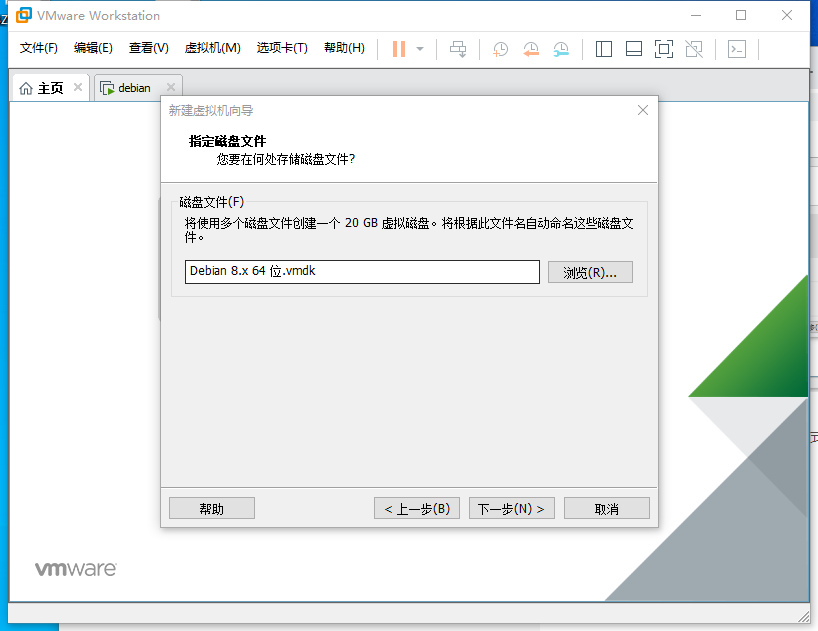Select the Debian 8.x vmdk filename field

[362, 271]
